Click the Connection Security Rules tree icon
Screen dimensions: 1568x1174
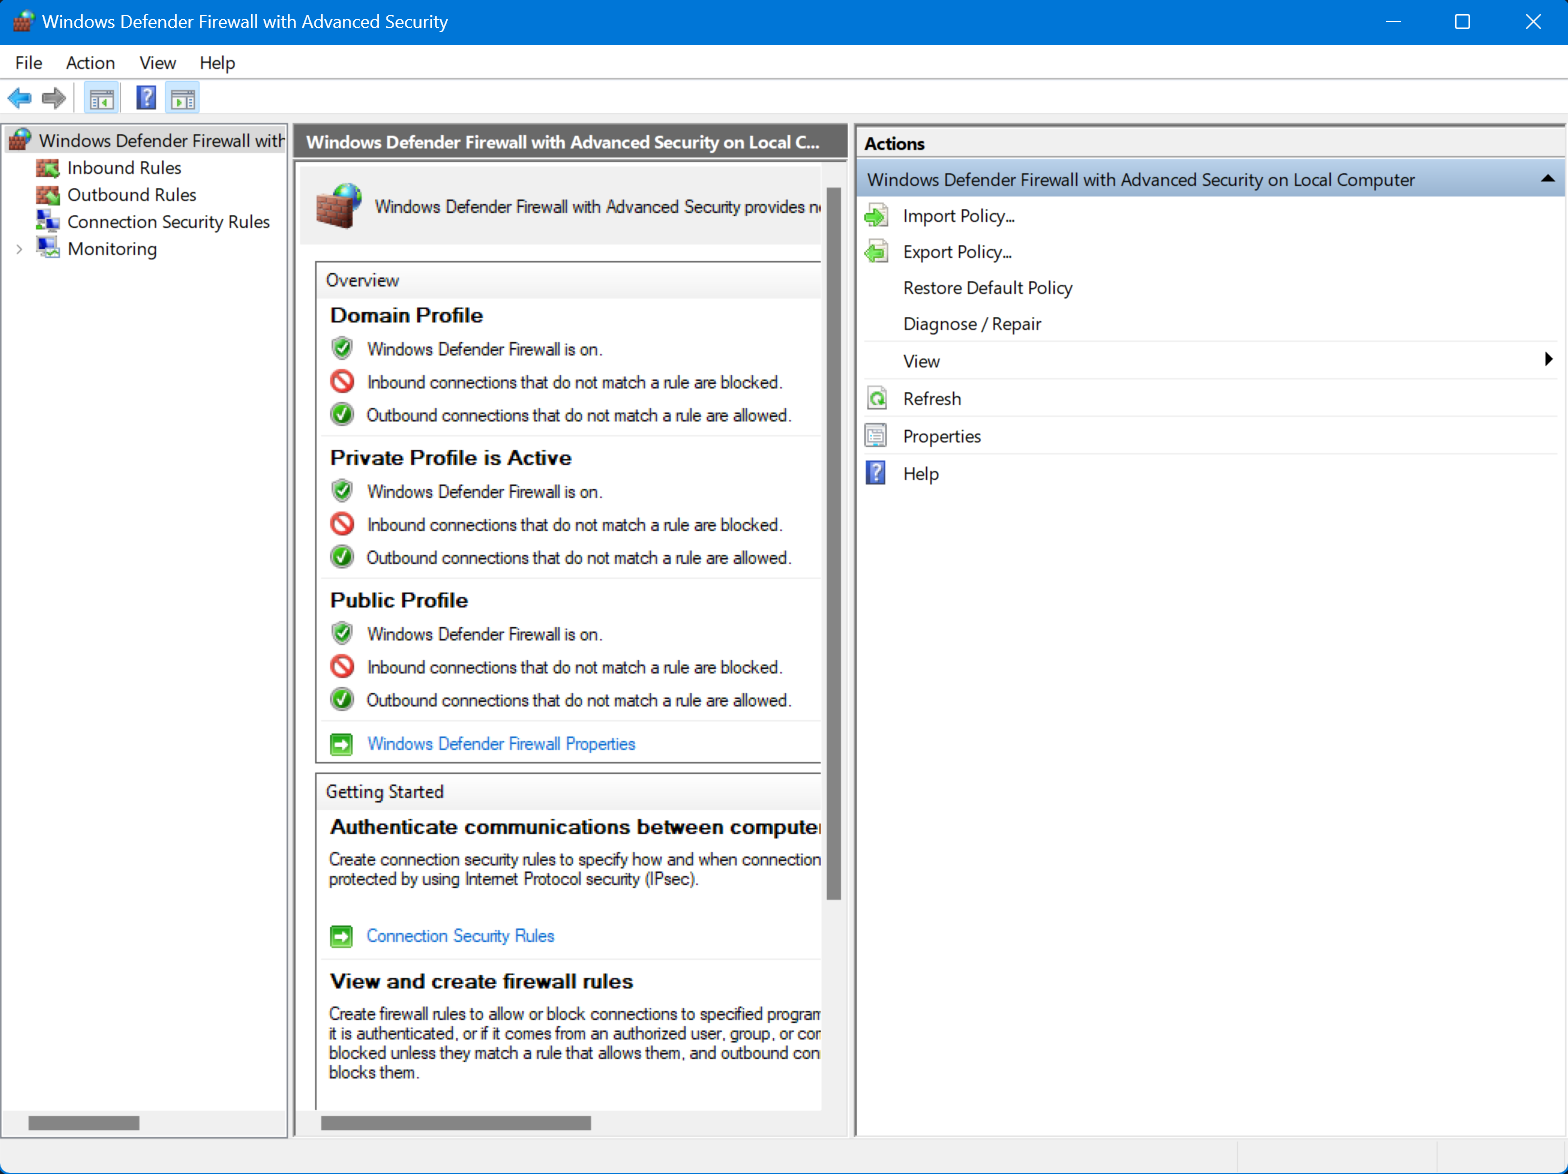pyautogui.click(x=48, y=221)
